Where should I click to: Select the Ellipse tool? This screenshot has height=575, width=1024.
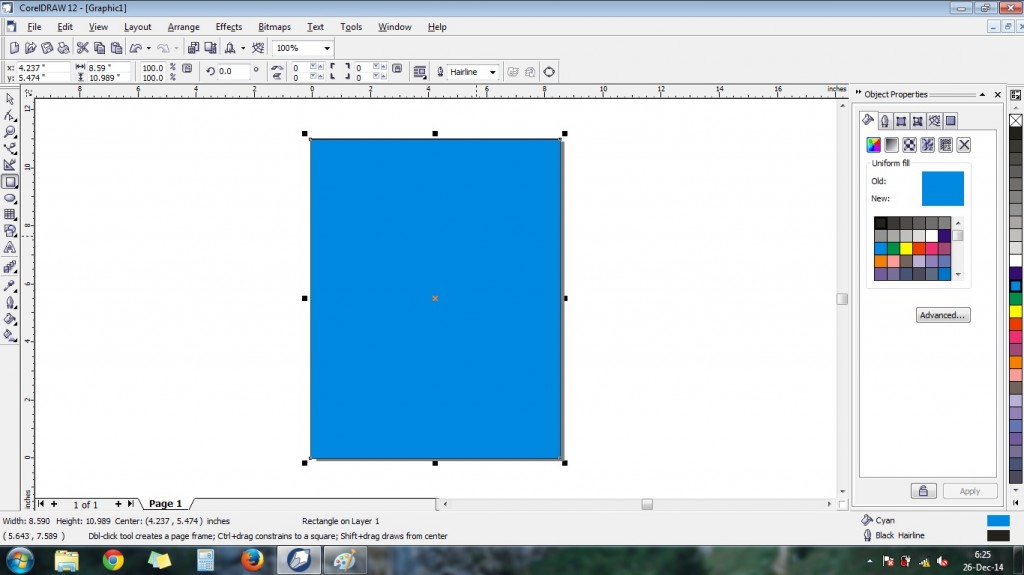click(10, 198)
